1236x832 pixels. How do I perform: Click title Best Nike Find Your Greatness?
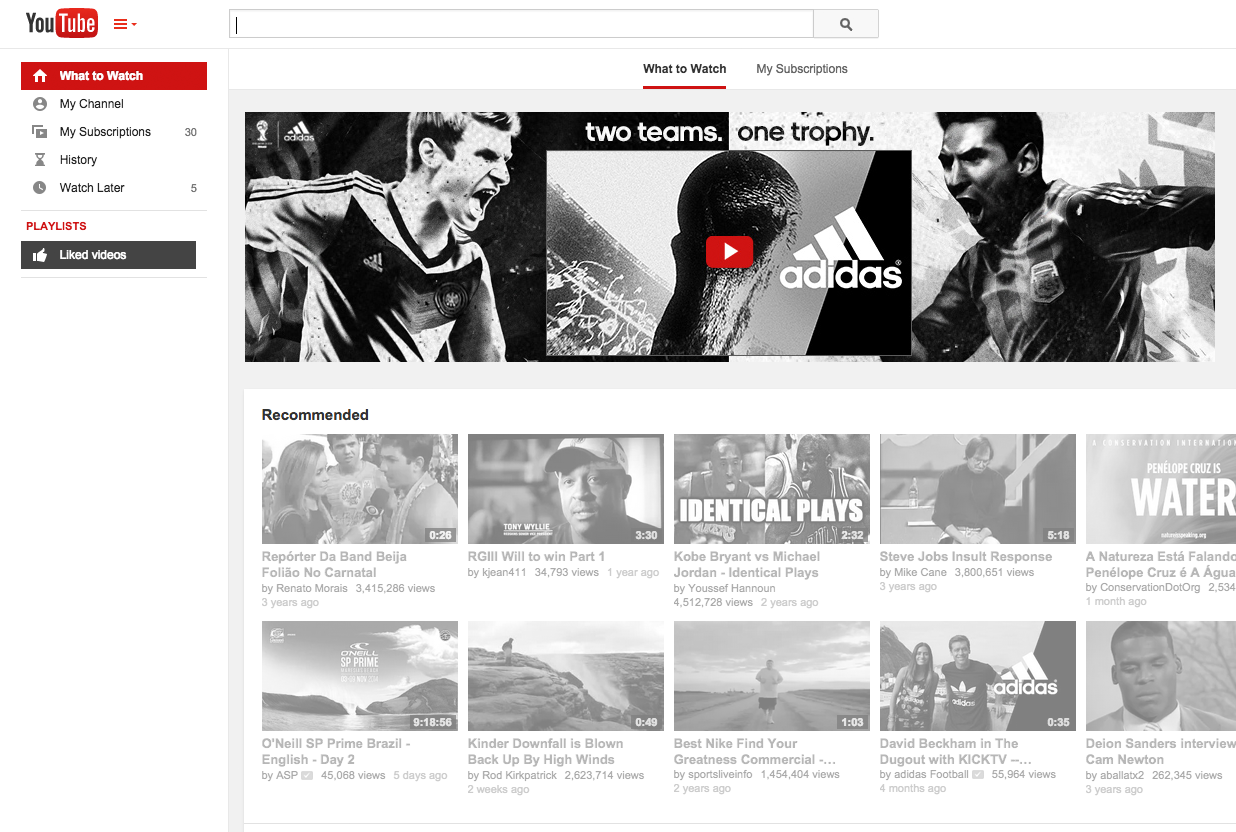pos(755,752)
